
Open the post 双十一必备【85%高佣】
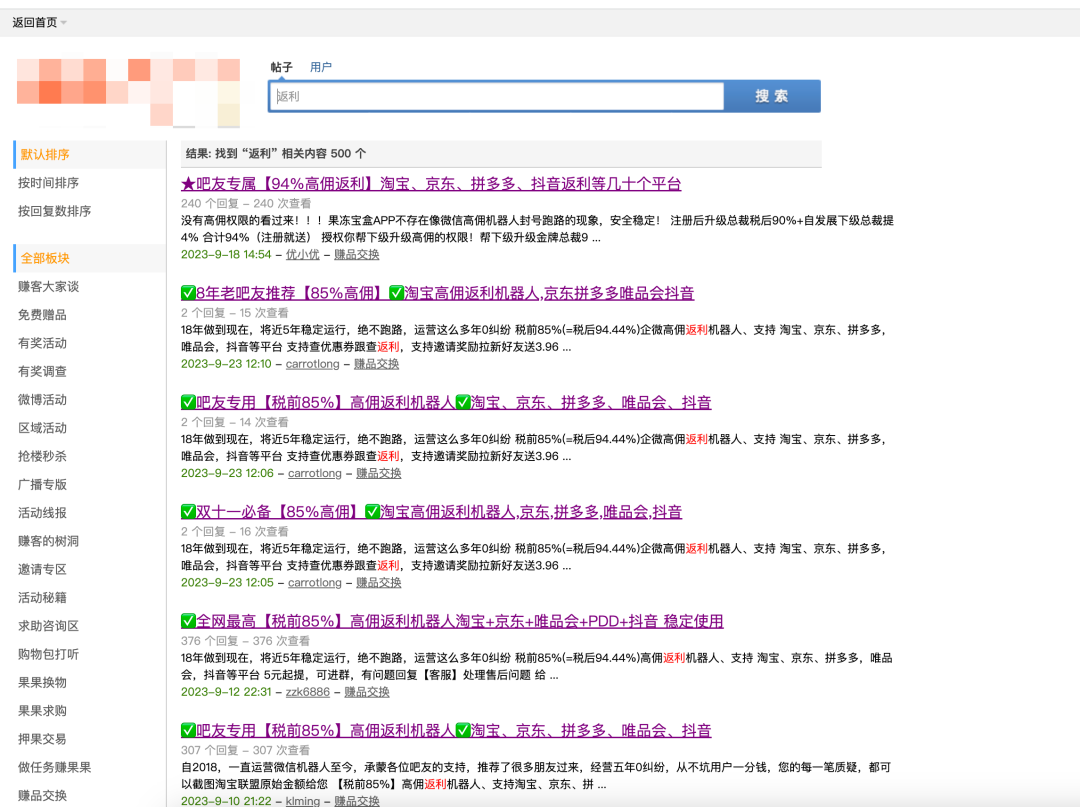(431, 512)
